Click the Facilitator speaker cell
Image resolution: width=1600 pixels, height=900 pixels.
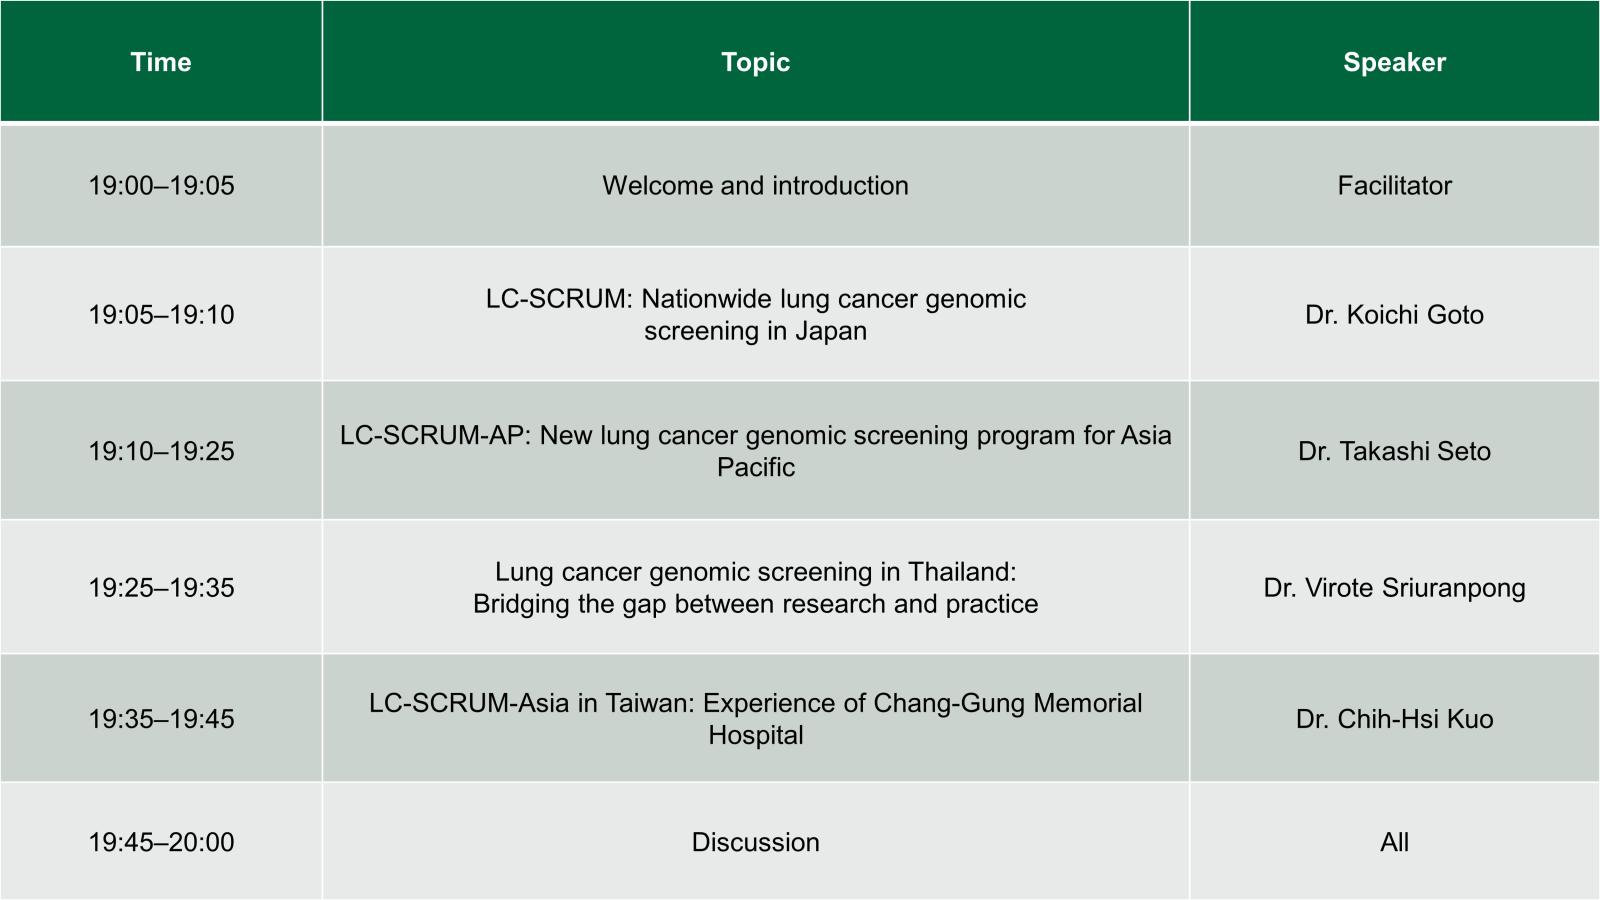[x=1395, y=185]
